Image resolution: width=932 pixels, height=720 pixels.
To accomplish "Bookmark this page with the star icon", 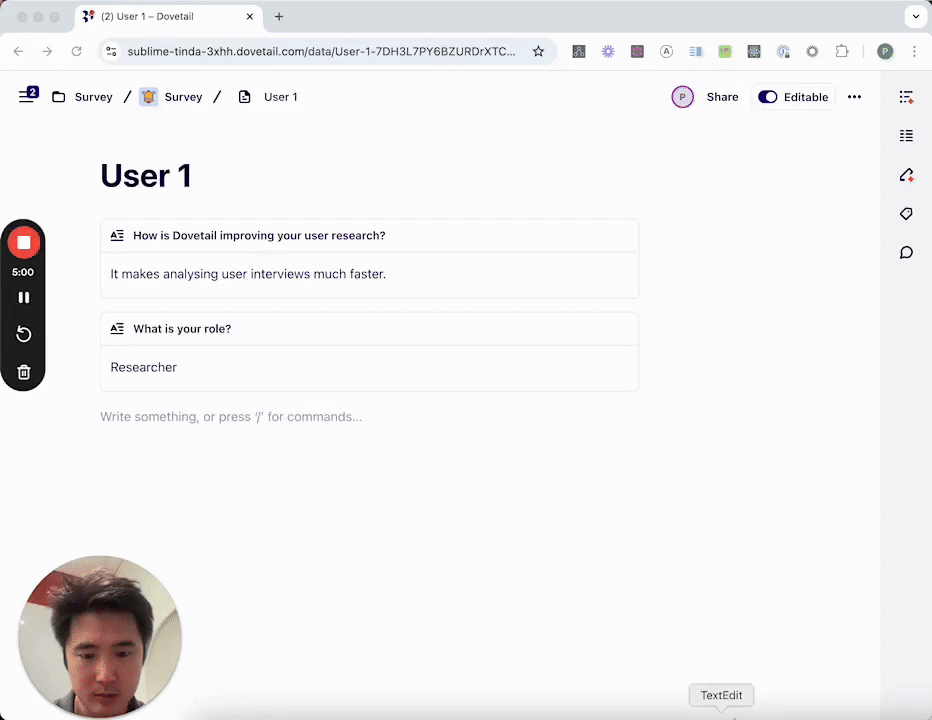I will point(538,51).
